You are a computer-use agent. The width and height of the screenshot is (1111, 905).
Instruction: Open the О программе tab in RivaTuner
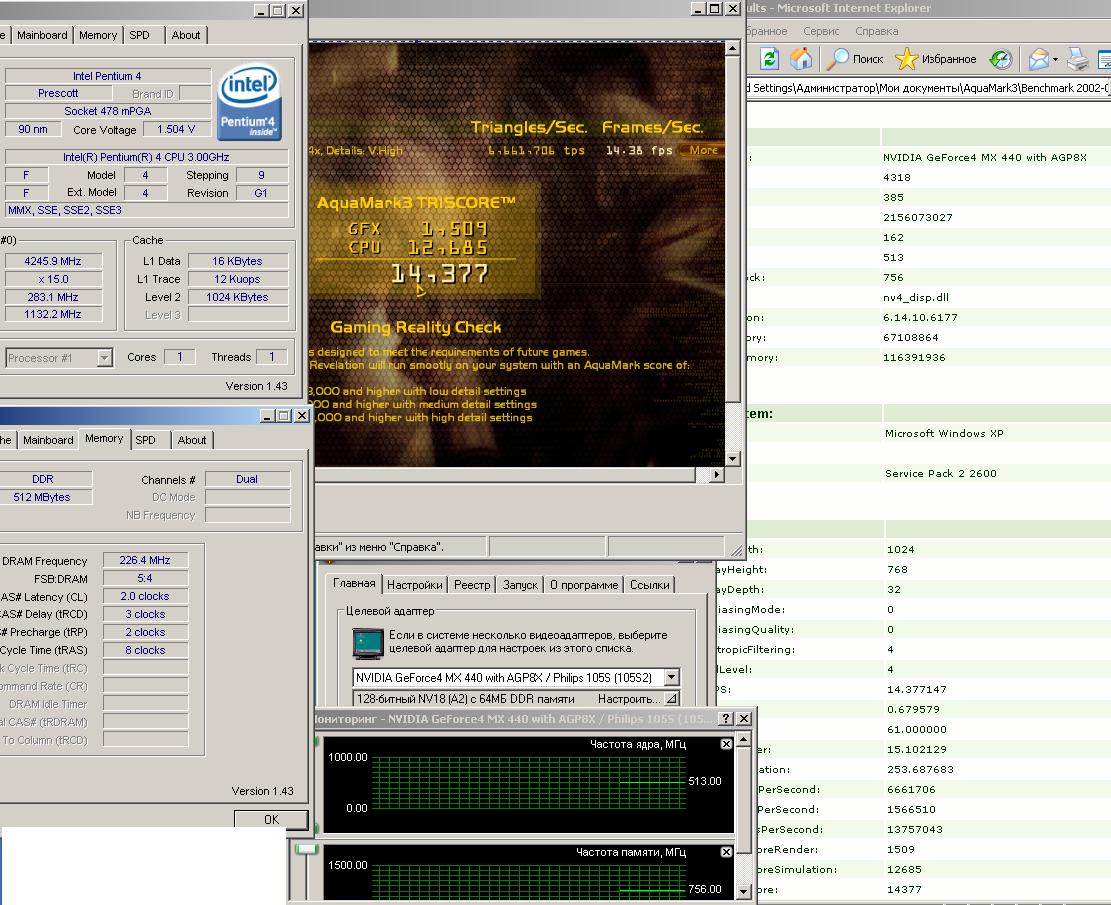[x=585, y=585]
